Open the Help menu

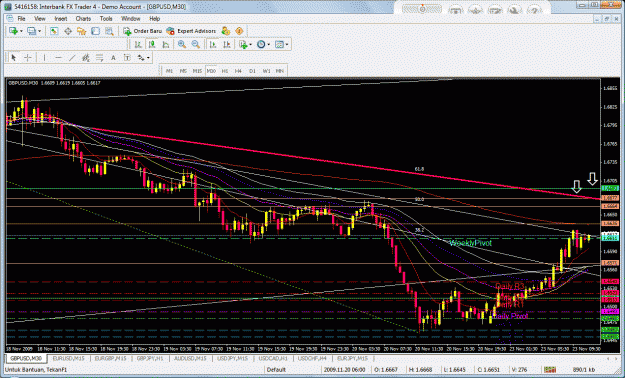[155, 19]
